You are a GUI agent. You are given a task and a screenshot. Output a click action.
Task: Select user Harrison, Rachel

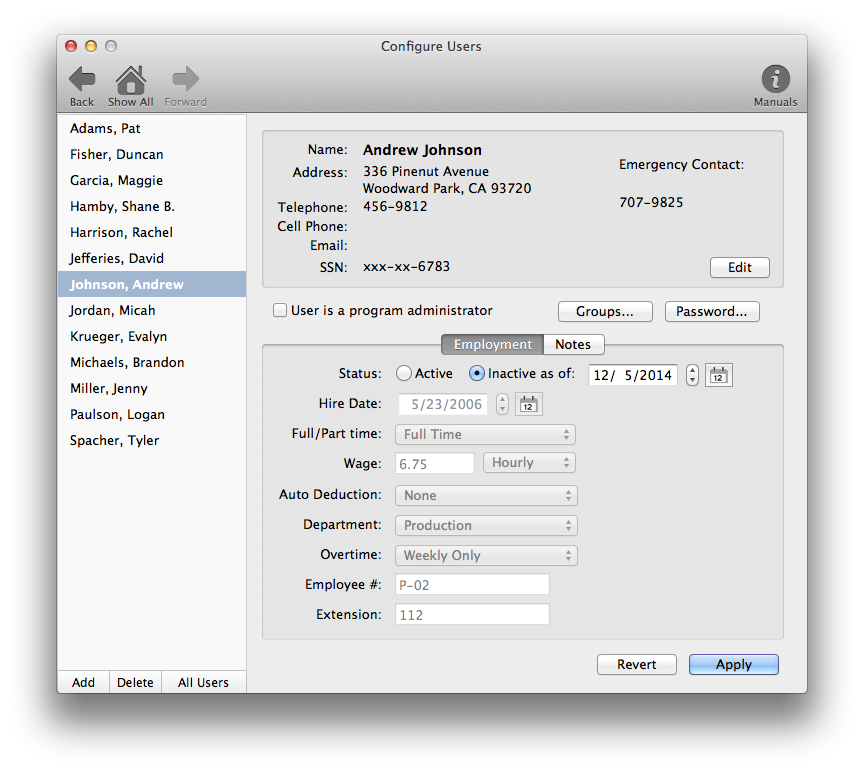152,232
